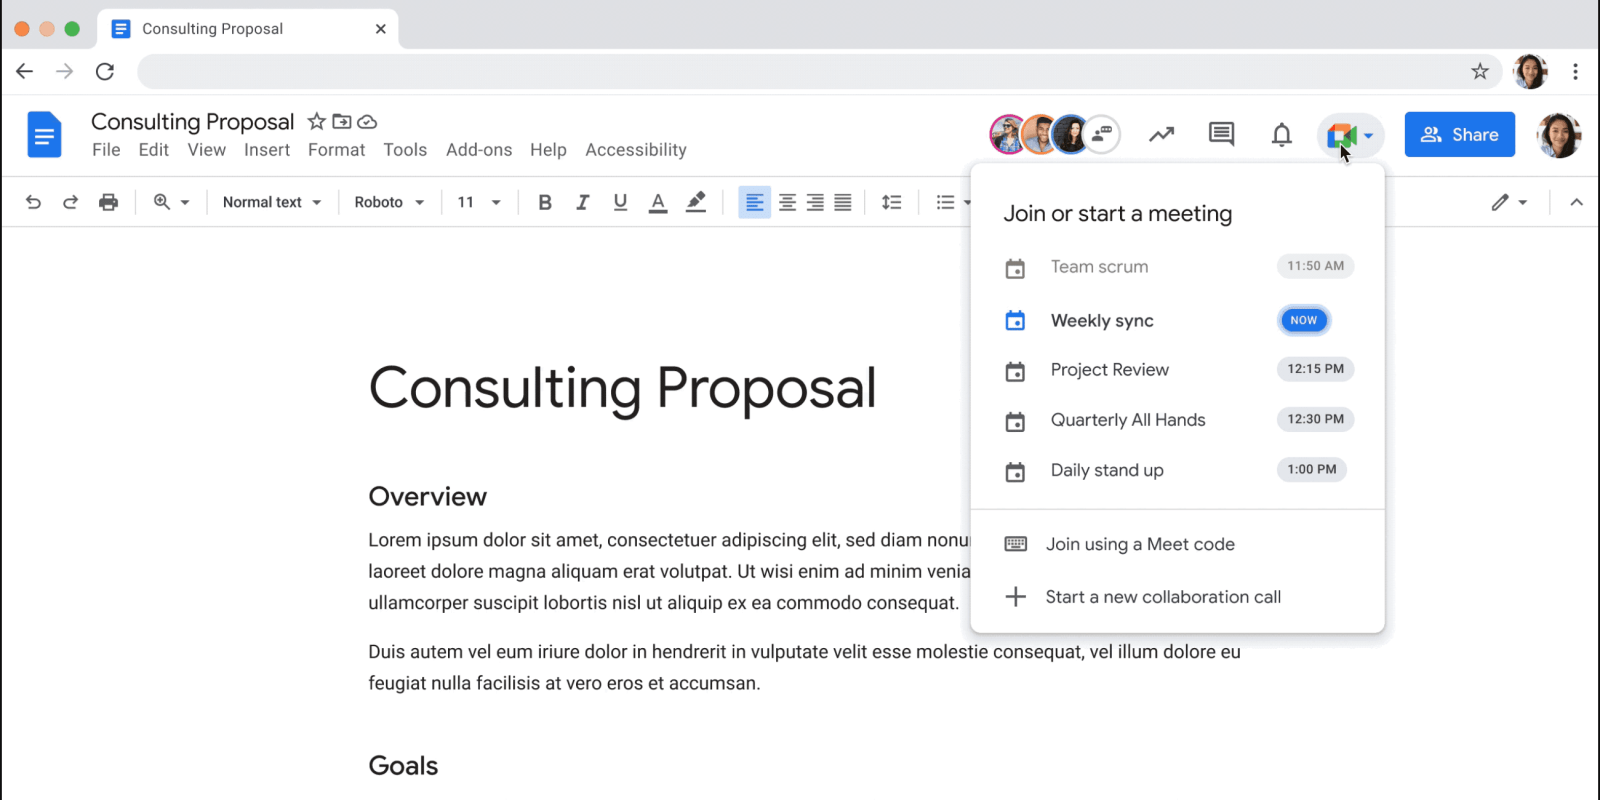The height and width of the screenshot is (800, 1600).
Task: Open the activity dashboard trend icon
Action: coord(1161,134)
